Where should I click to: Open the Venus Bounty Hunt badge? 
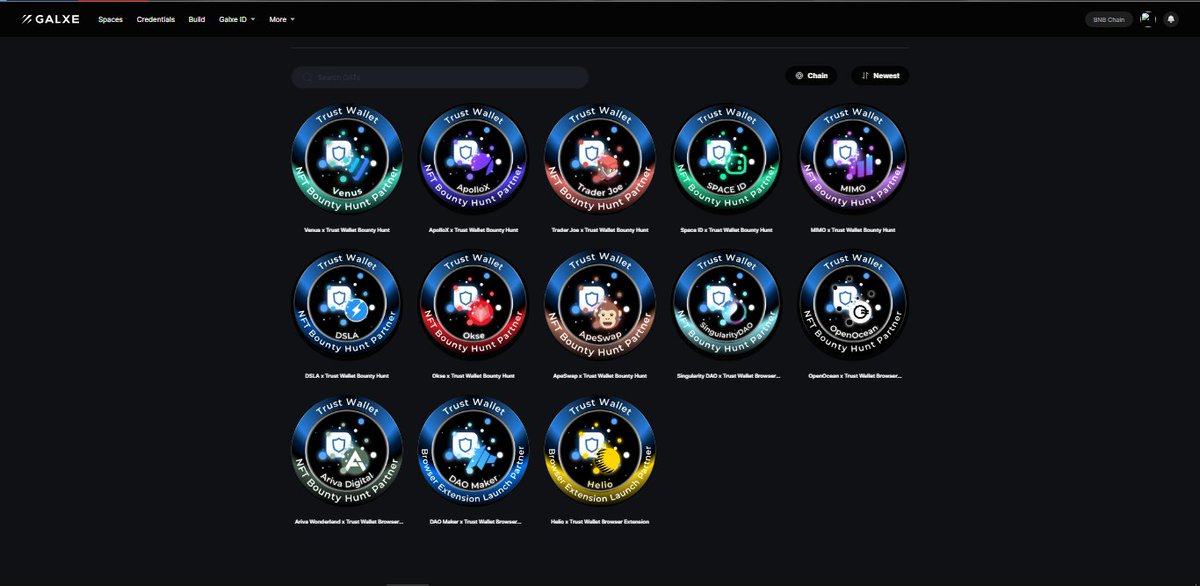pyautogui.click(x=347, y=159)
